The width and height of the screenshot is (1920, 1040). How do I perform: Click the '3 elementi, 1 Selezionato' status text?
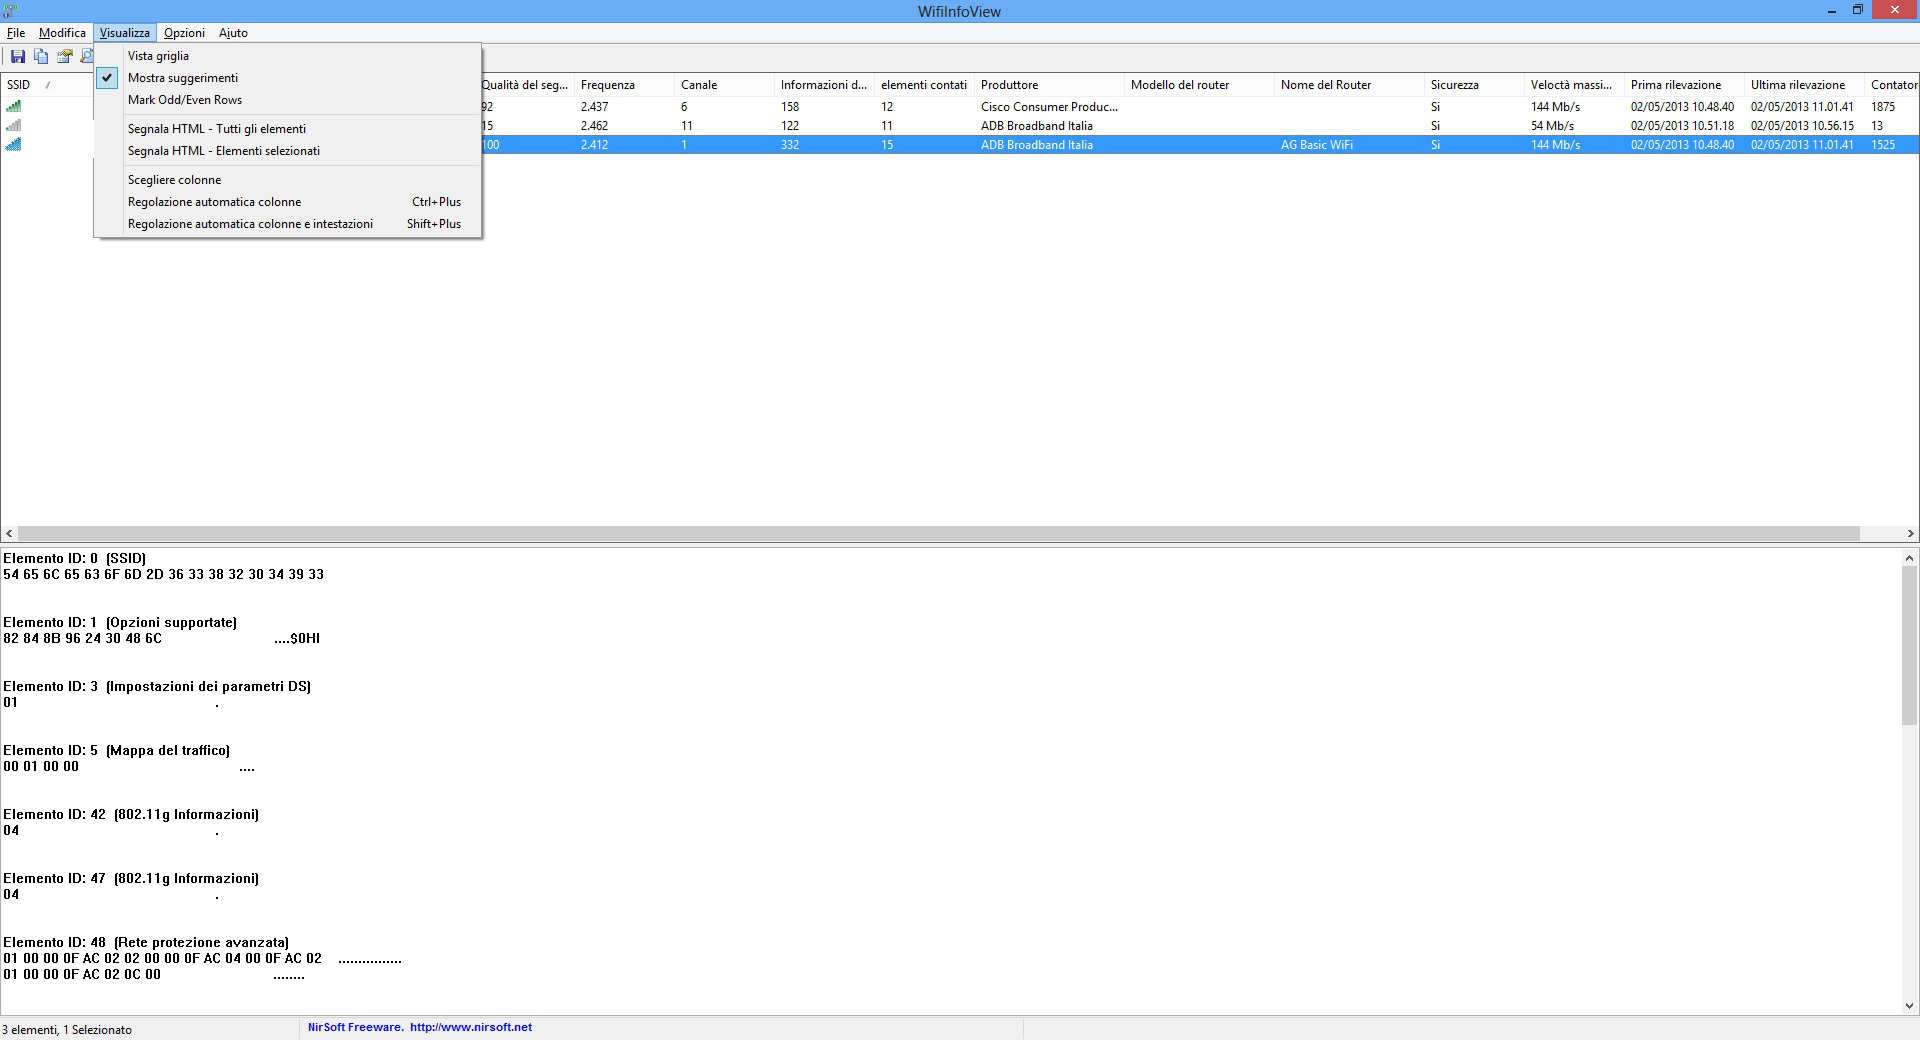tap(67, 1030)
